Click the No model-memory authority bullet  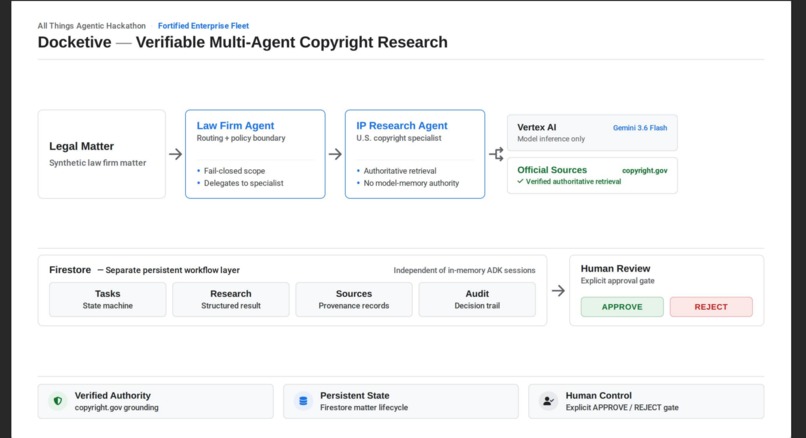click(411, 183)
